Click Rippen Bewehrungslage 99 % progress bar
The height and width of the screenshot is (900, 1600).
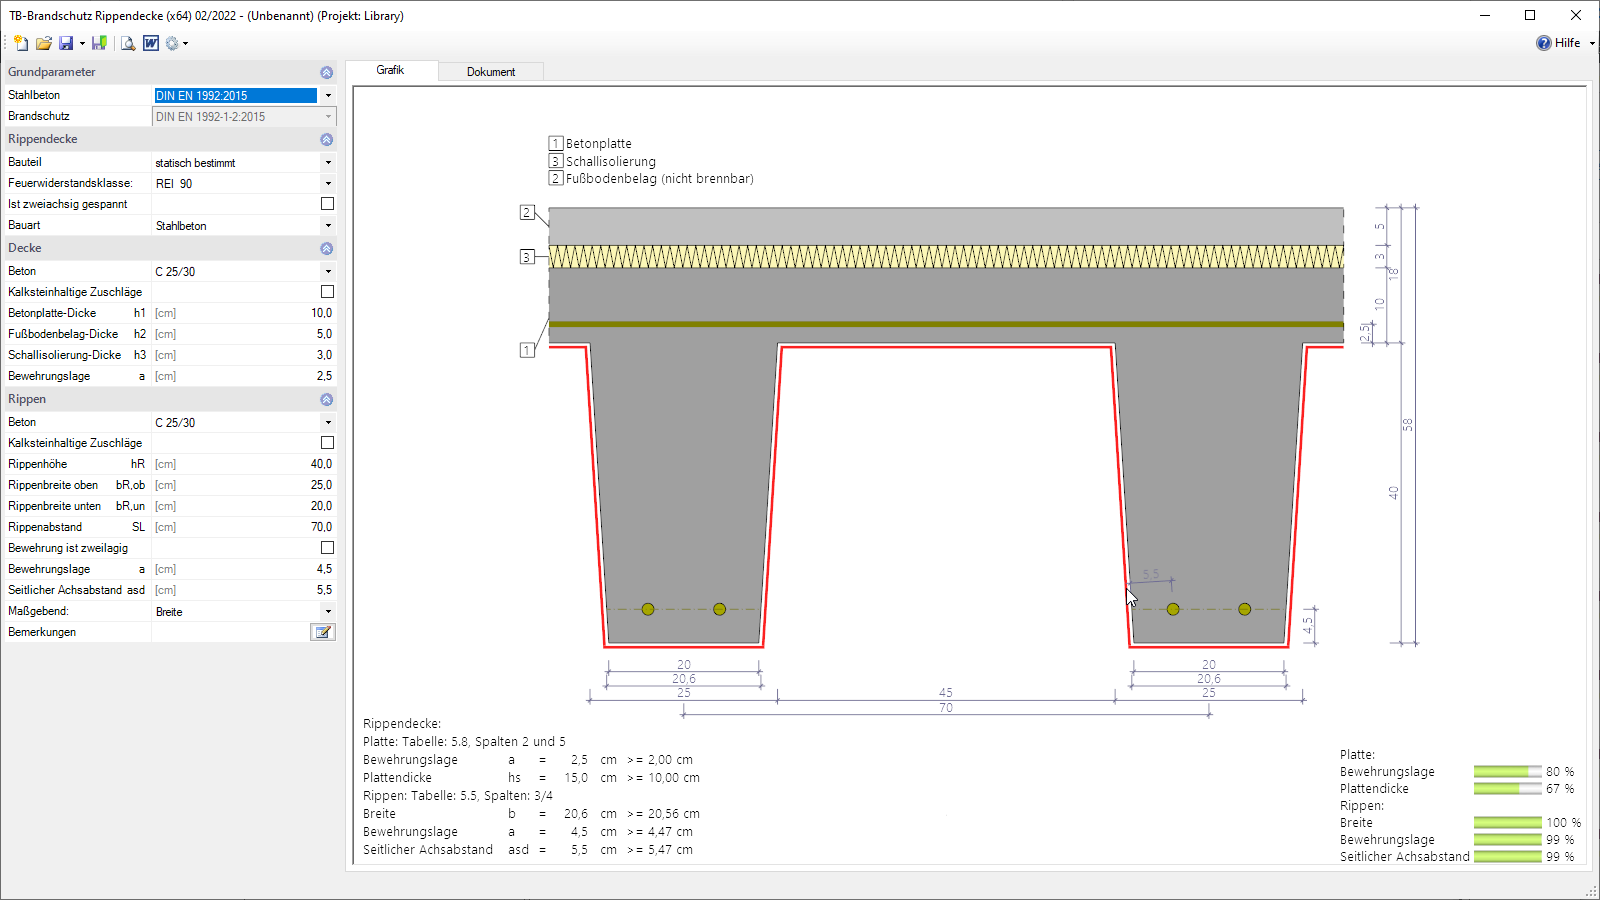1508,840
